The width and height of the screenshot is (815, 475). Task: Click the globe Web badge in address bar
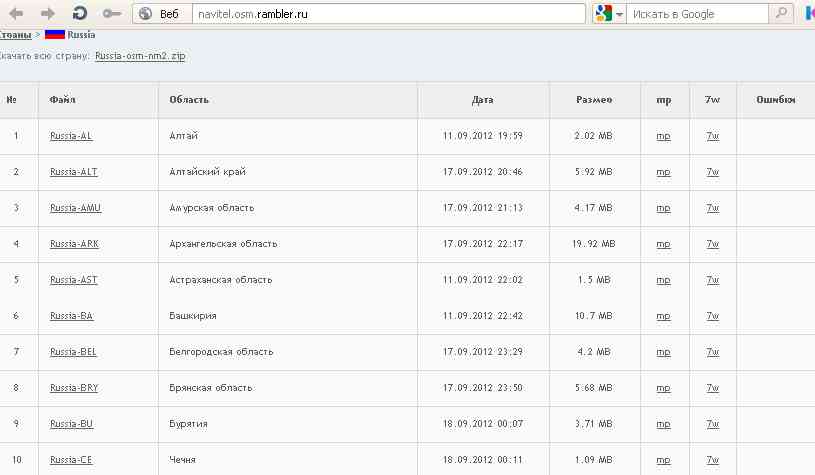pyautogui.click(x=160, y=14)
